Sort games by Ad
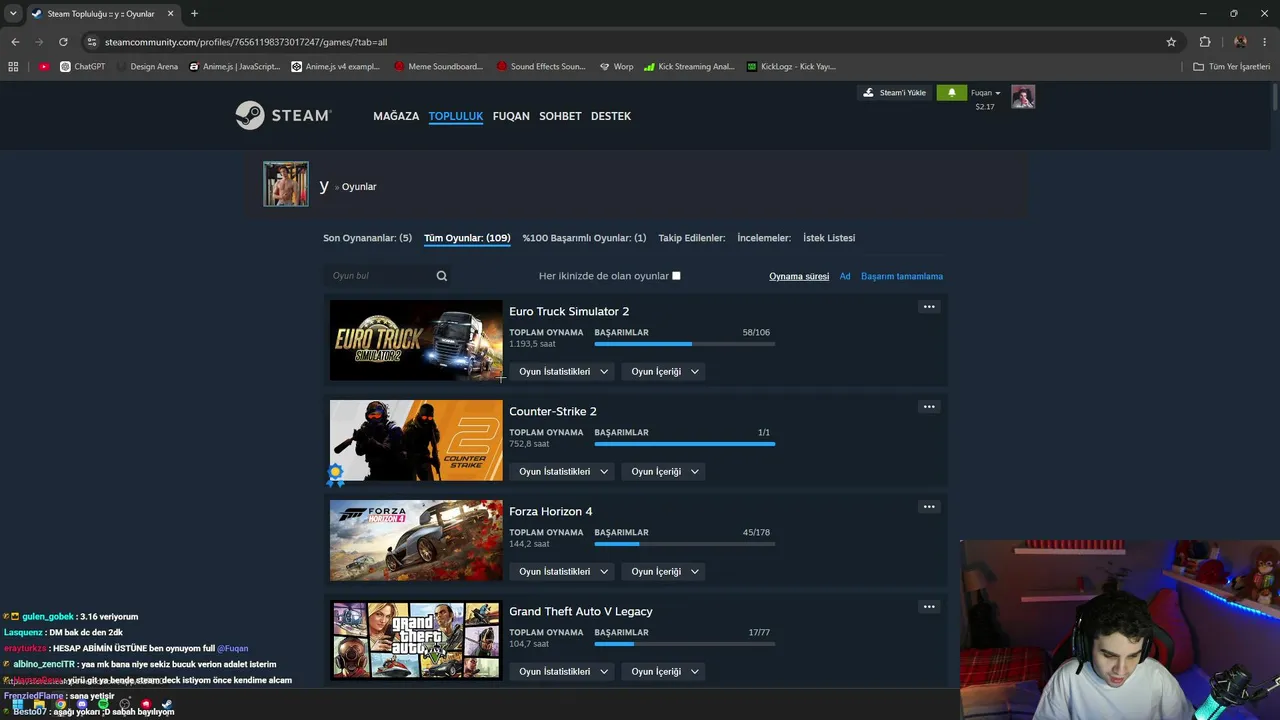The width and height of the screenshot is (1280, 720). (x=845, y=276)
